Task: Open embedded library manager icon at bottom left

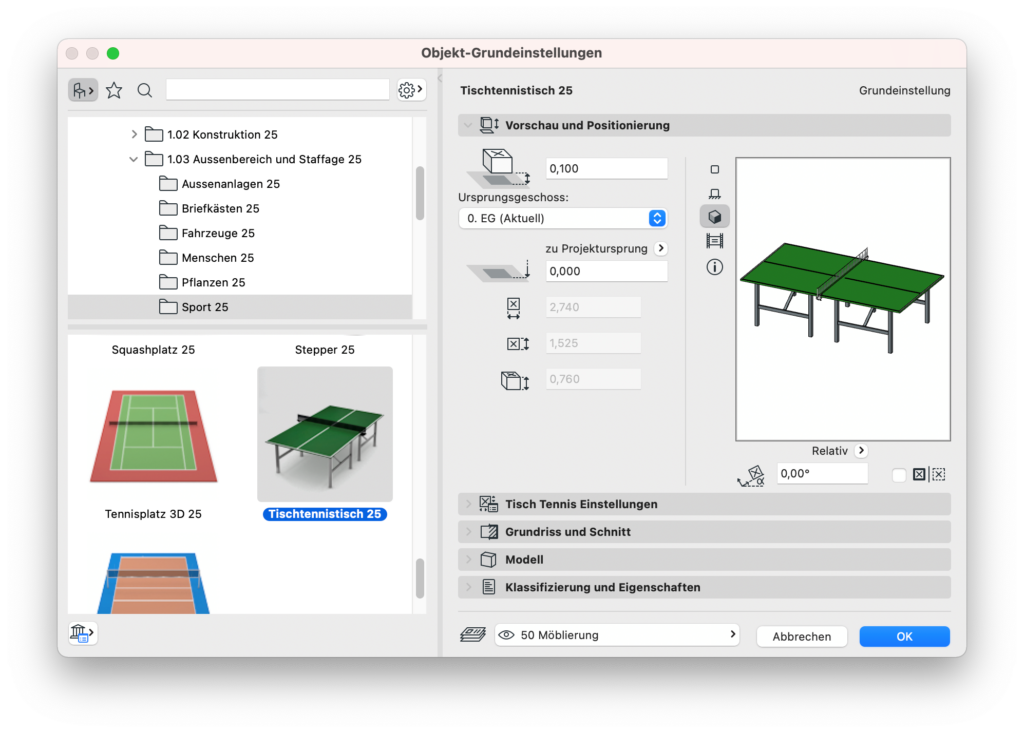Action: (83, 633)
